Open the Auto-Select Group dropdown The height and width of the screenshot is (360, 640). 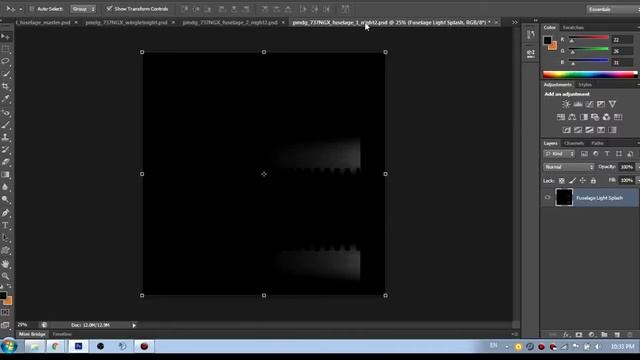[x=83, y=9]
